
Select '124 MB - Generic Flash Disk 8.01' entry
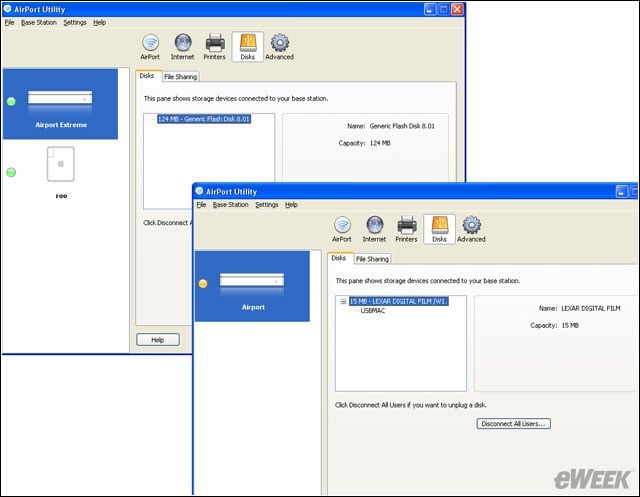click(x=204, y=119)
